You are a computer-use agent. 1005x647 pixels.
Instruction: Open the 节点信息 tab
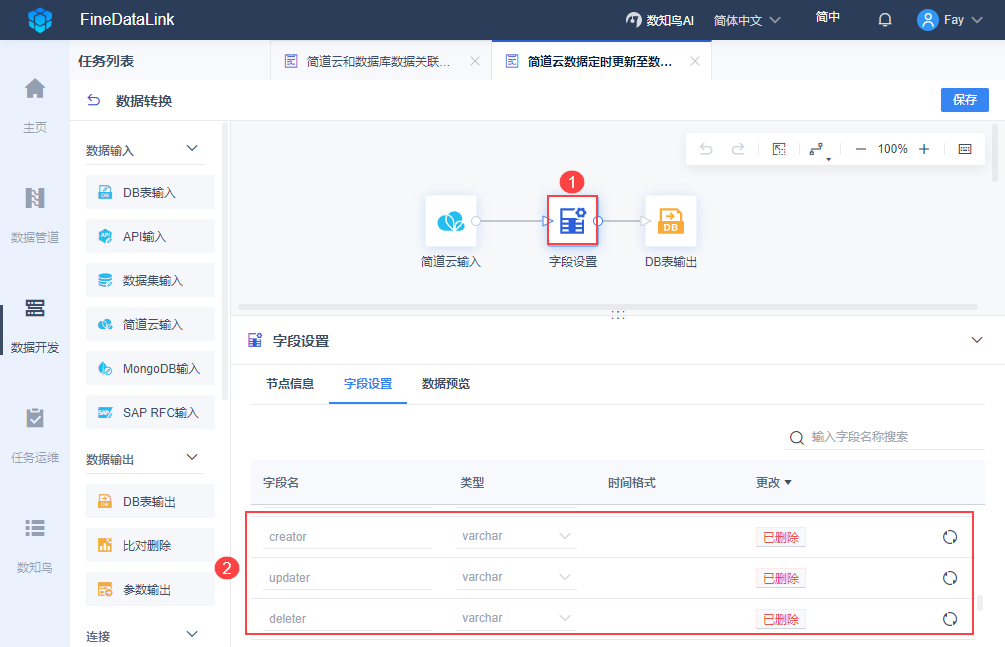pyautogui.click(x=290, y=383)
